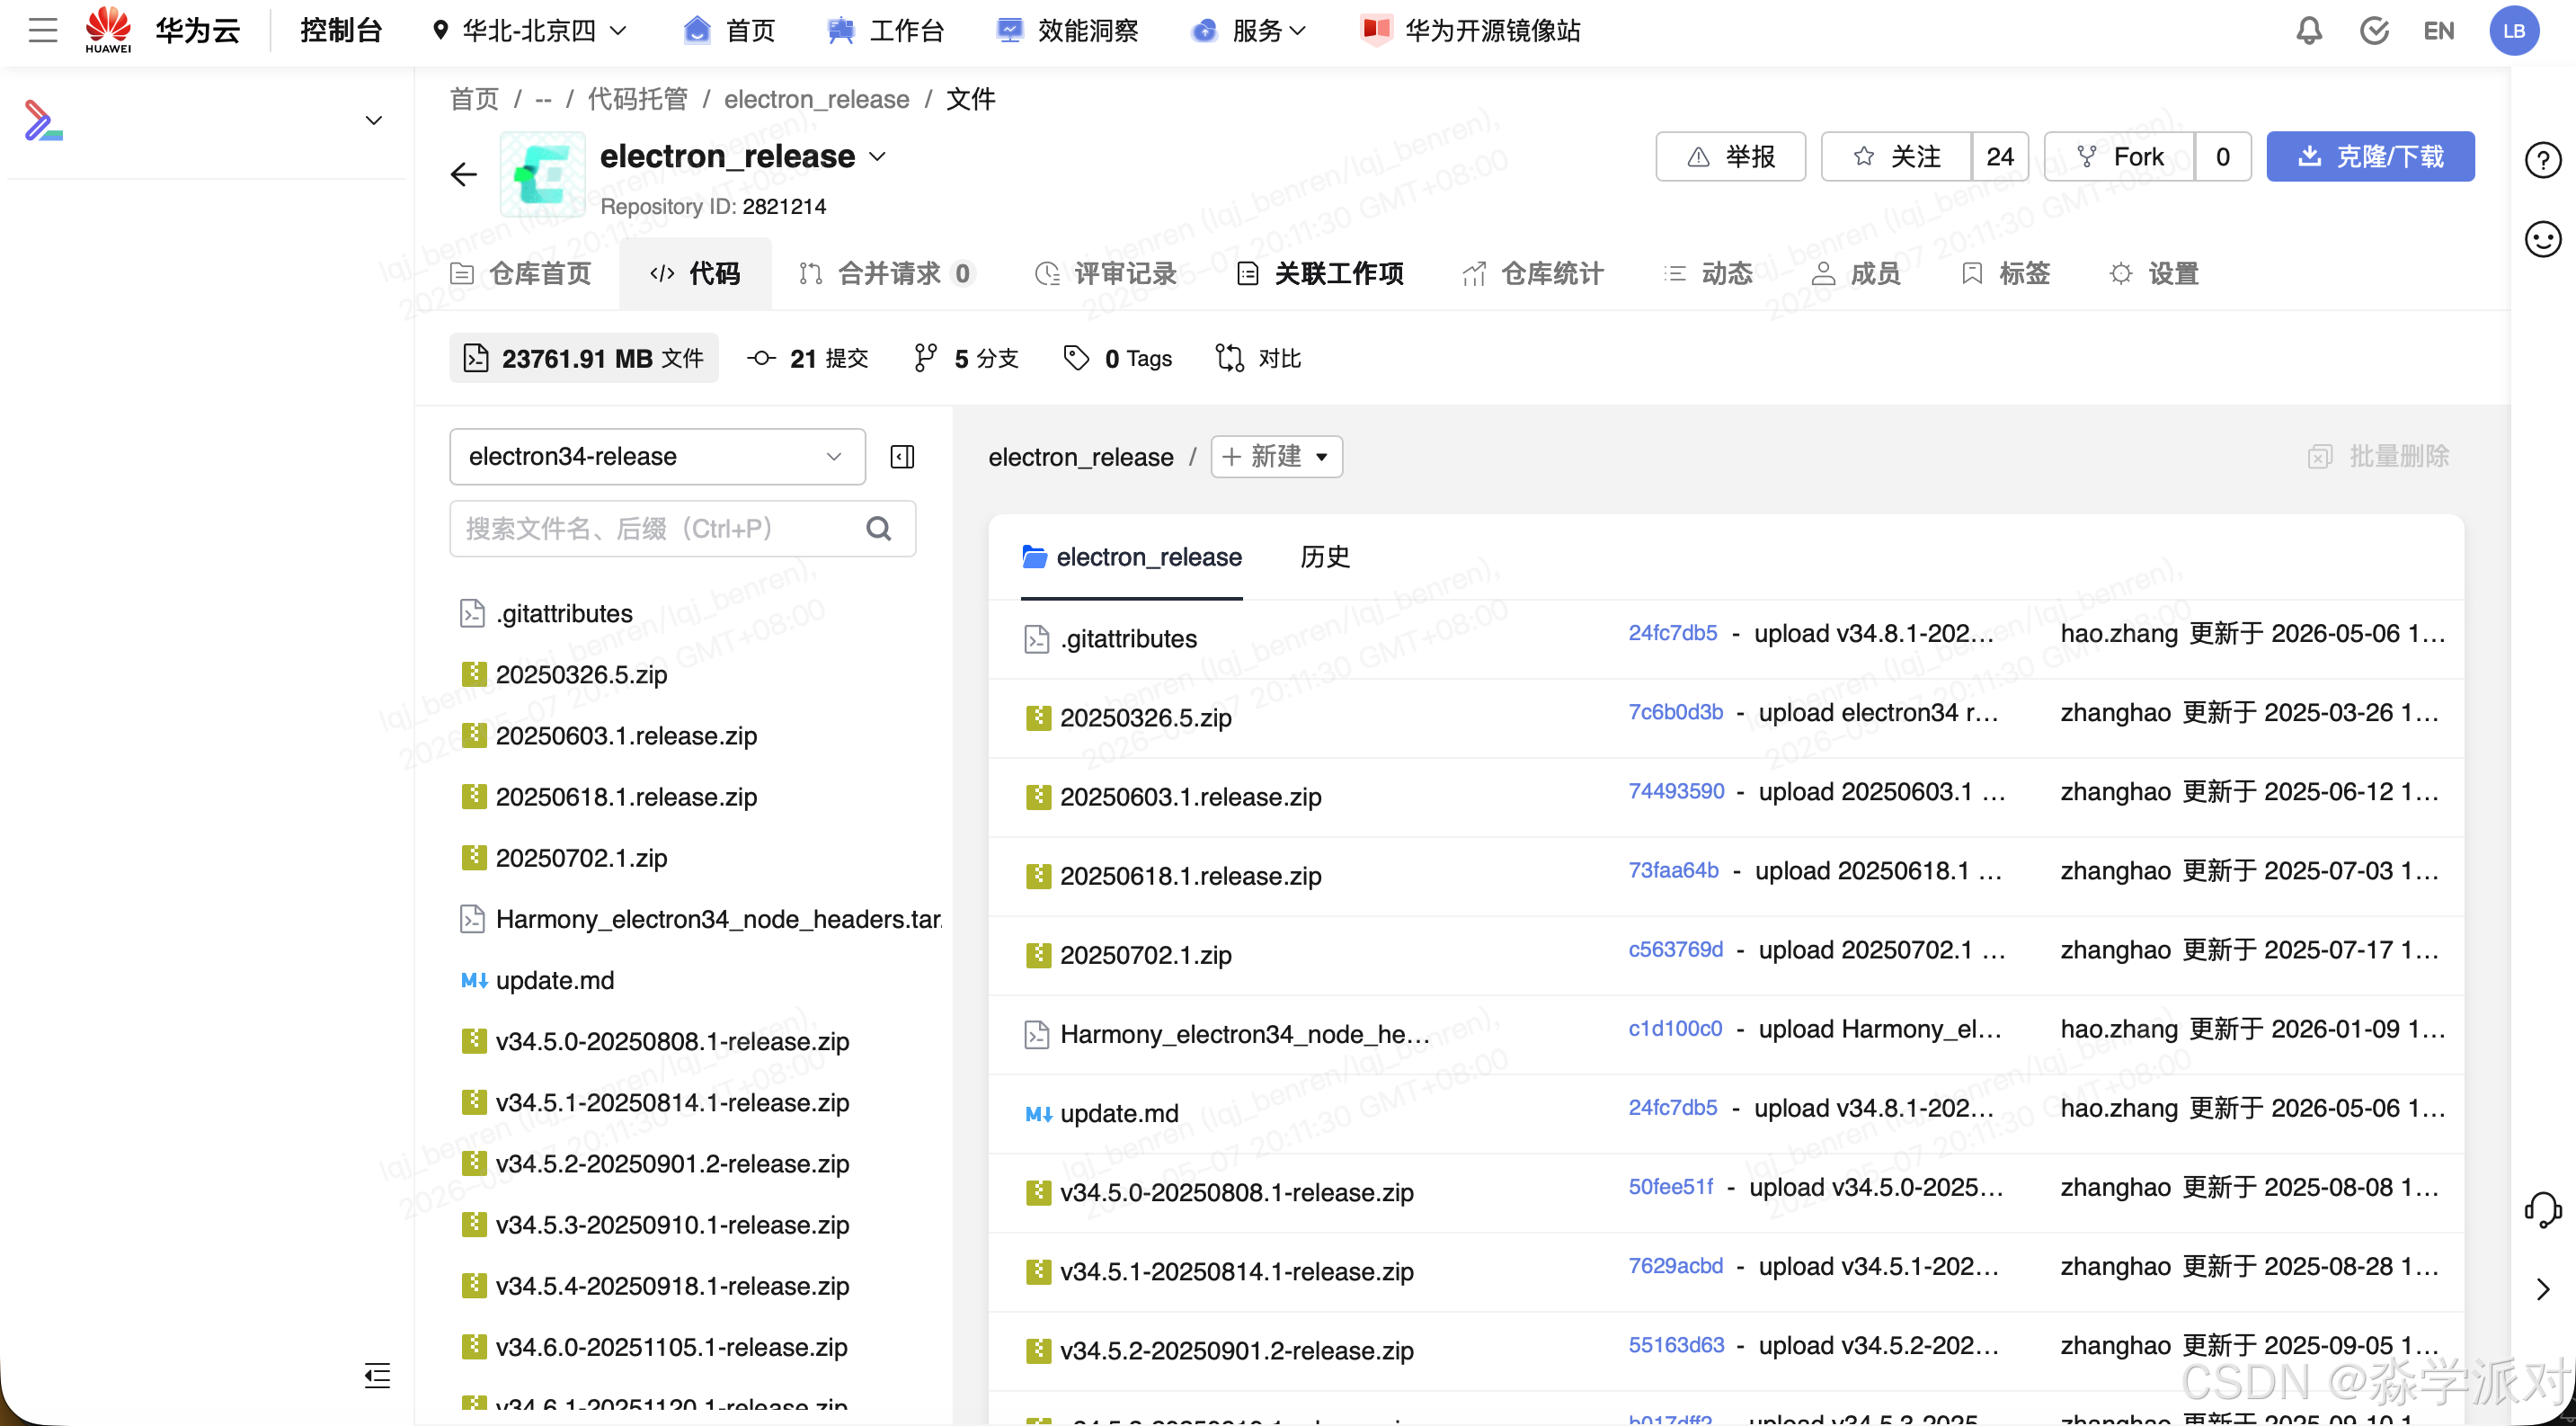Go to 首页 in top navigation
This screenshot has height=1426, width=2576.
point(730,31)
